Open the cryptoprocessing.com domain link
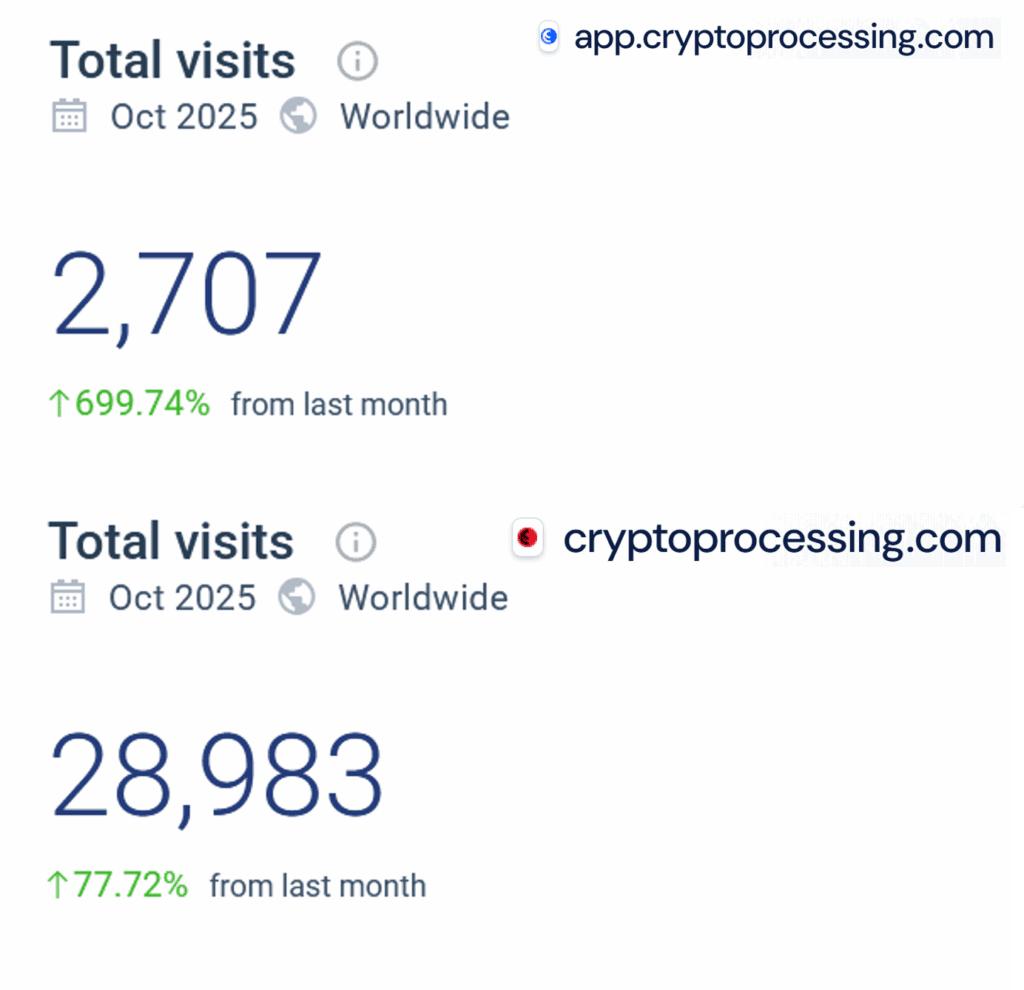The height and width of the screenshot is (990, 1024). [x=781, y=538]
